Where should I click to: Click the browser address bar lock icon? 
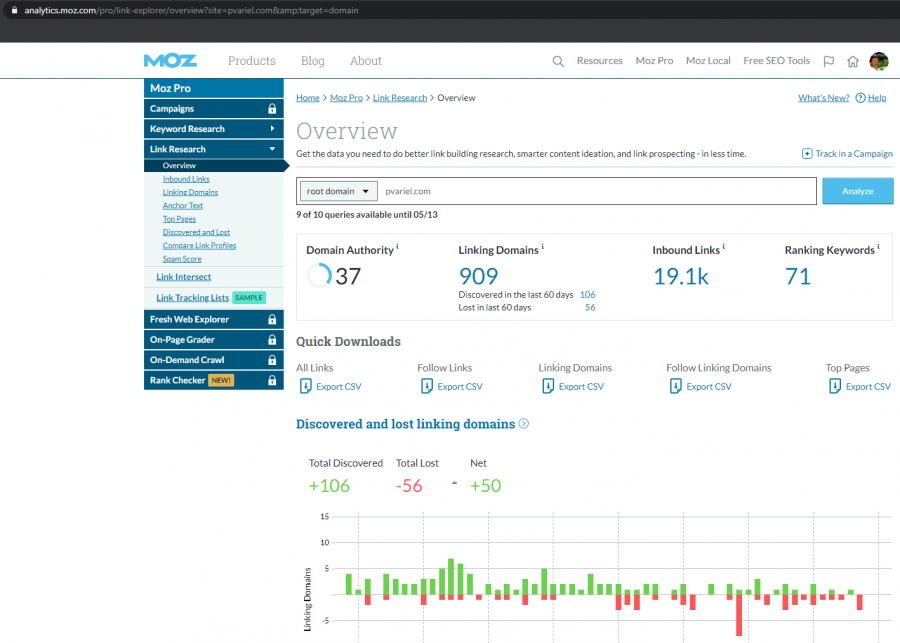(x=14, y=10)
